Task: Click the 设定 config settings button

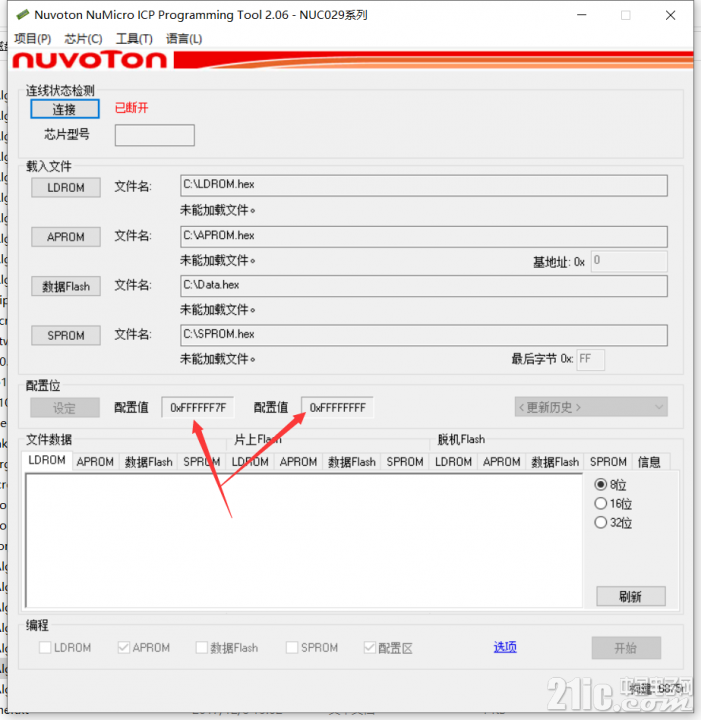Action: (65, 408)
